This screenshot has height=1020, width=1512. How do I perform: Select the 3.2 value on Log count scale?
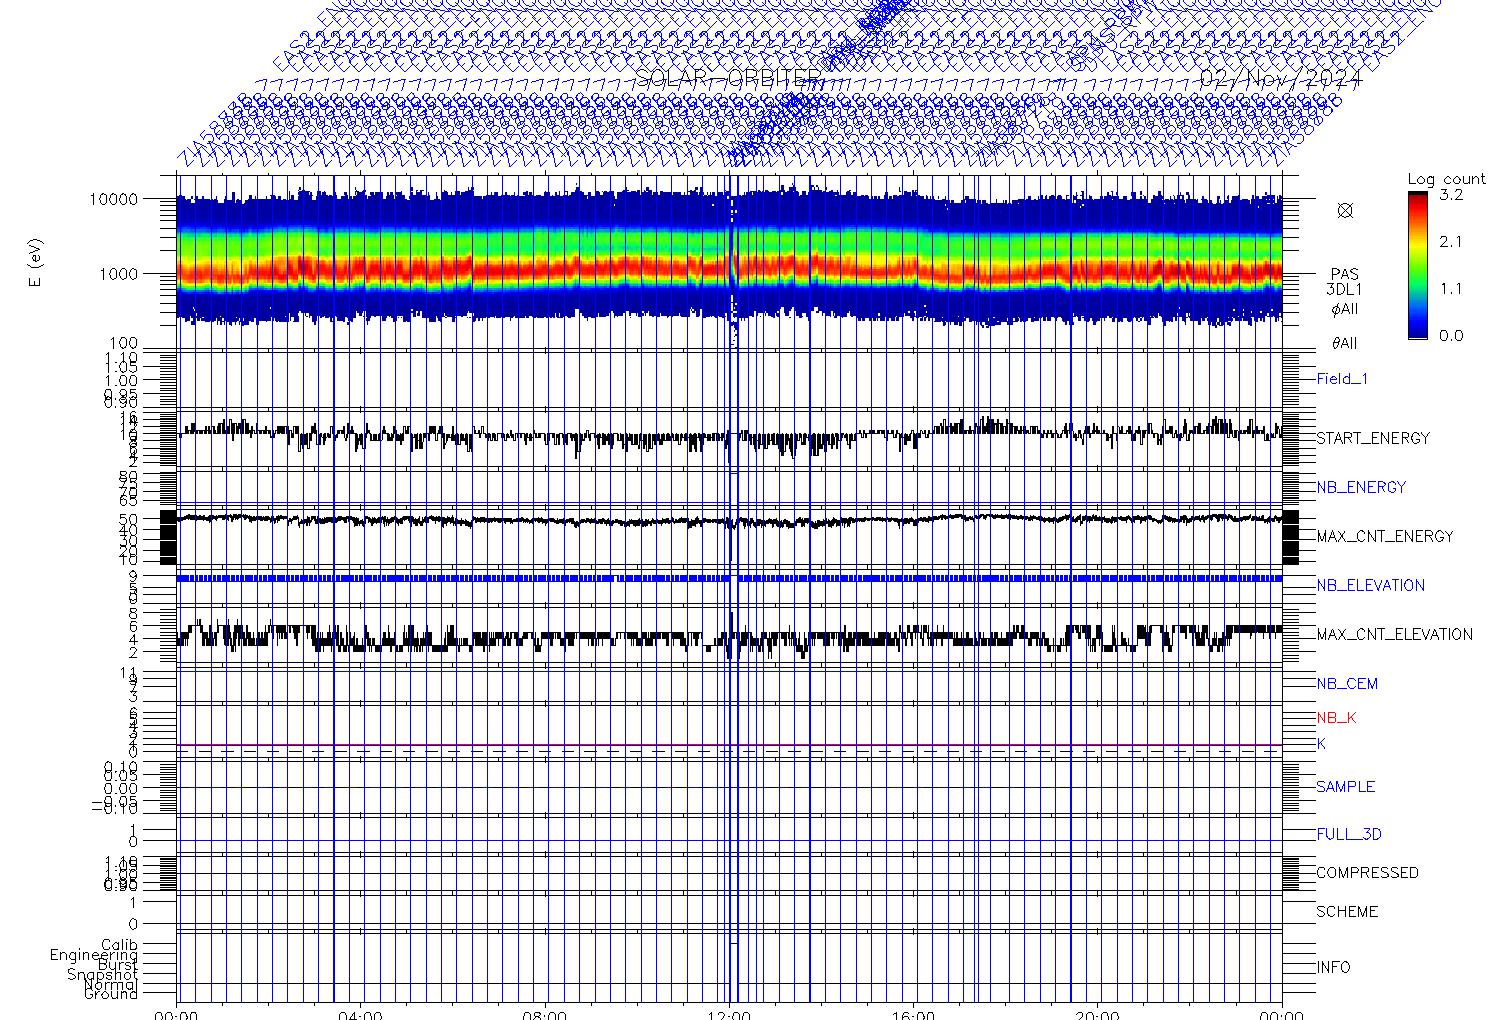[1451, 195]
